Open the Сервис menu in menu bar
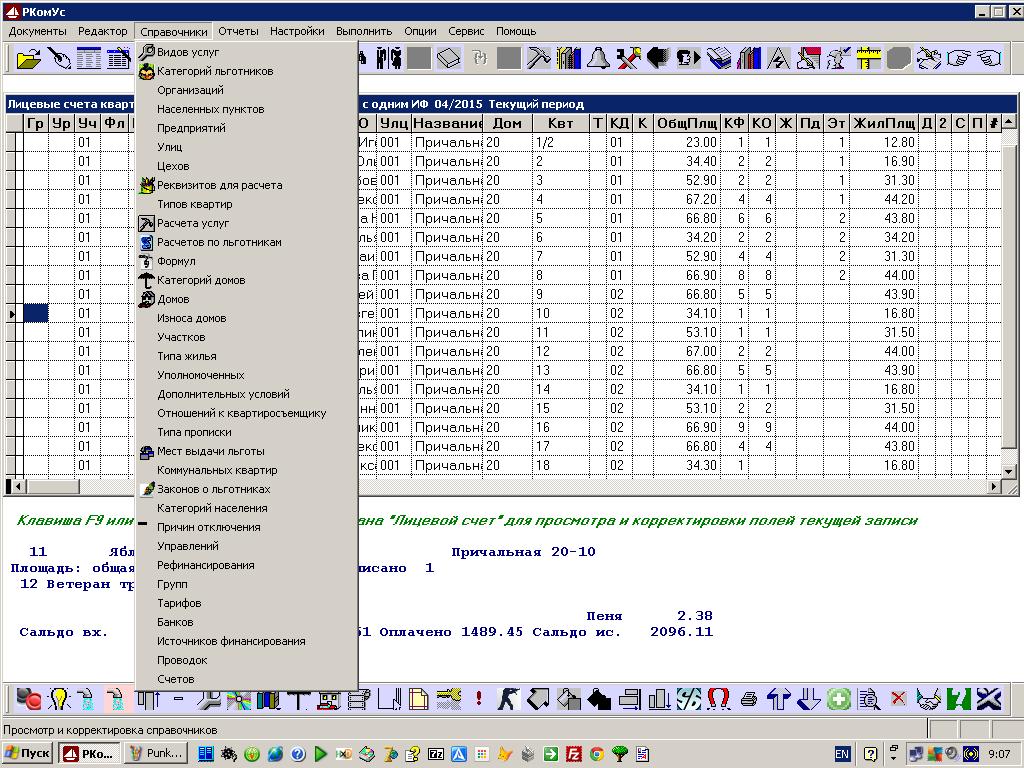 [466, 31]
